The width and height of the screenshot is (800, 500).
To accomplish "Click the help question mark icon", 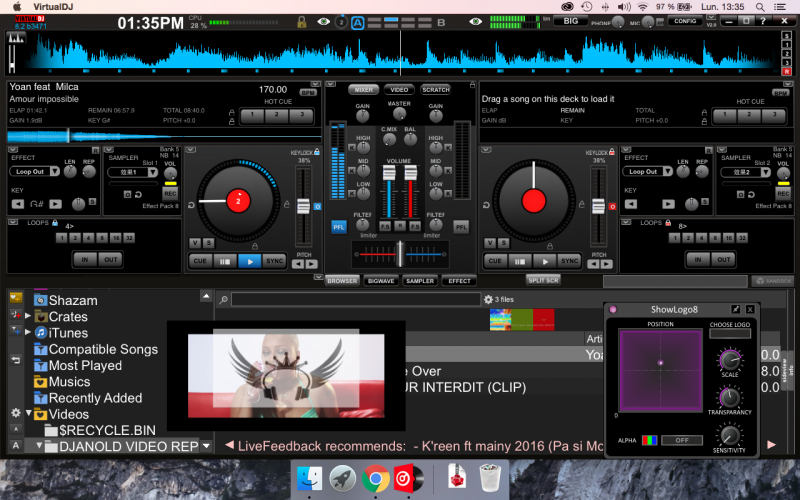I will tap(763, 21).
